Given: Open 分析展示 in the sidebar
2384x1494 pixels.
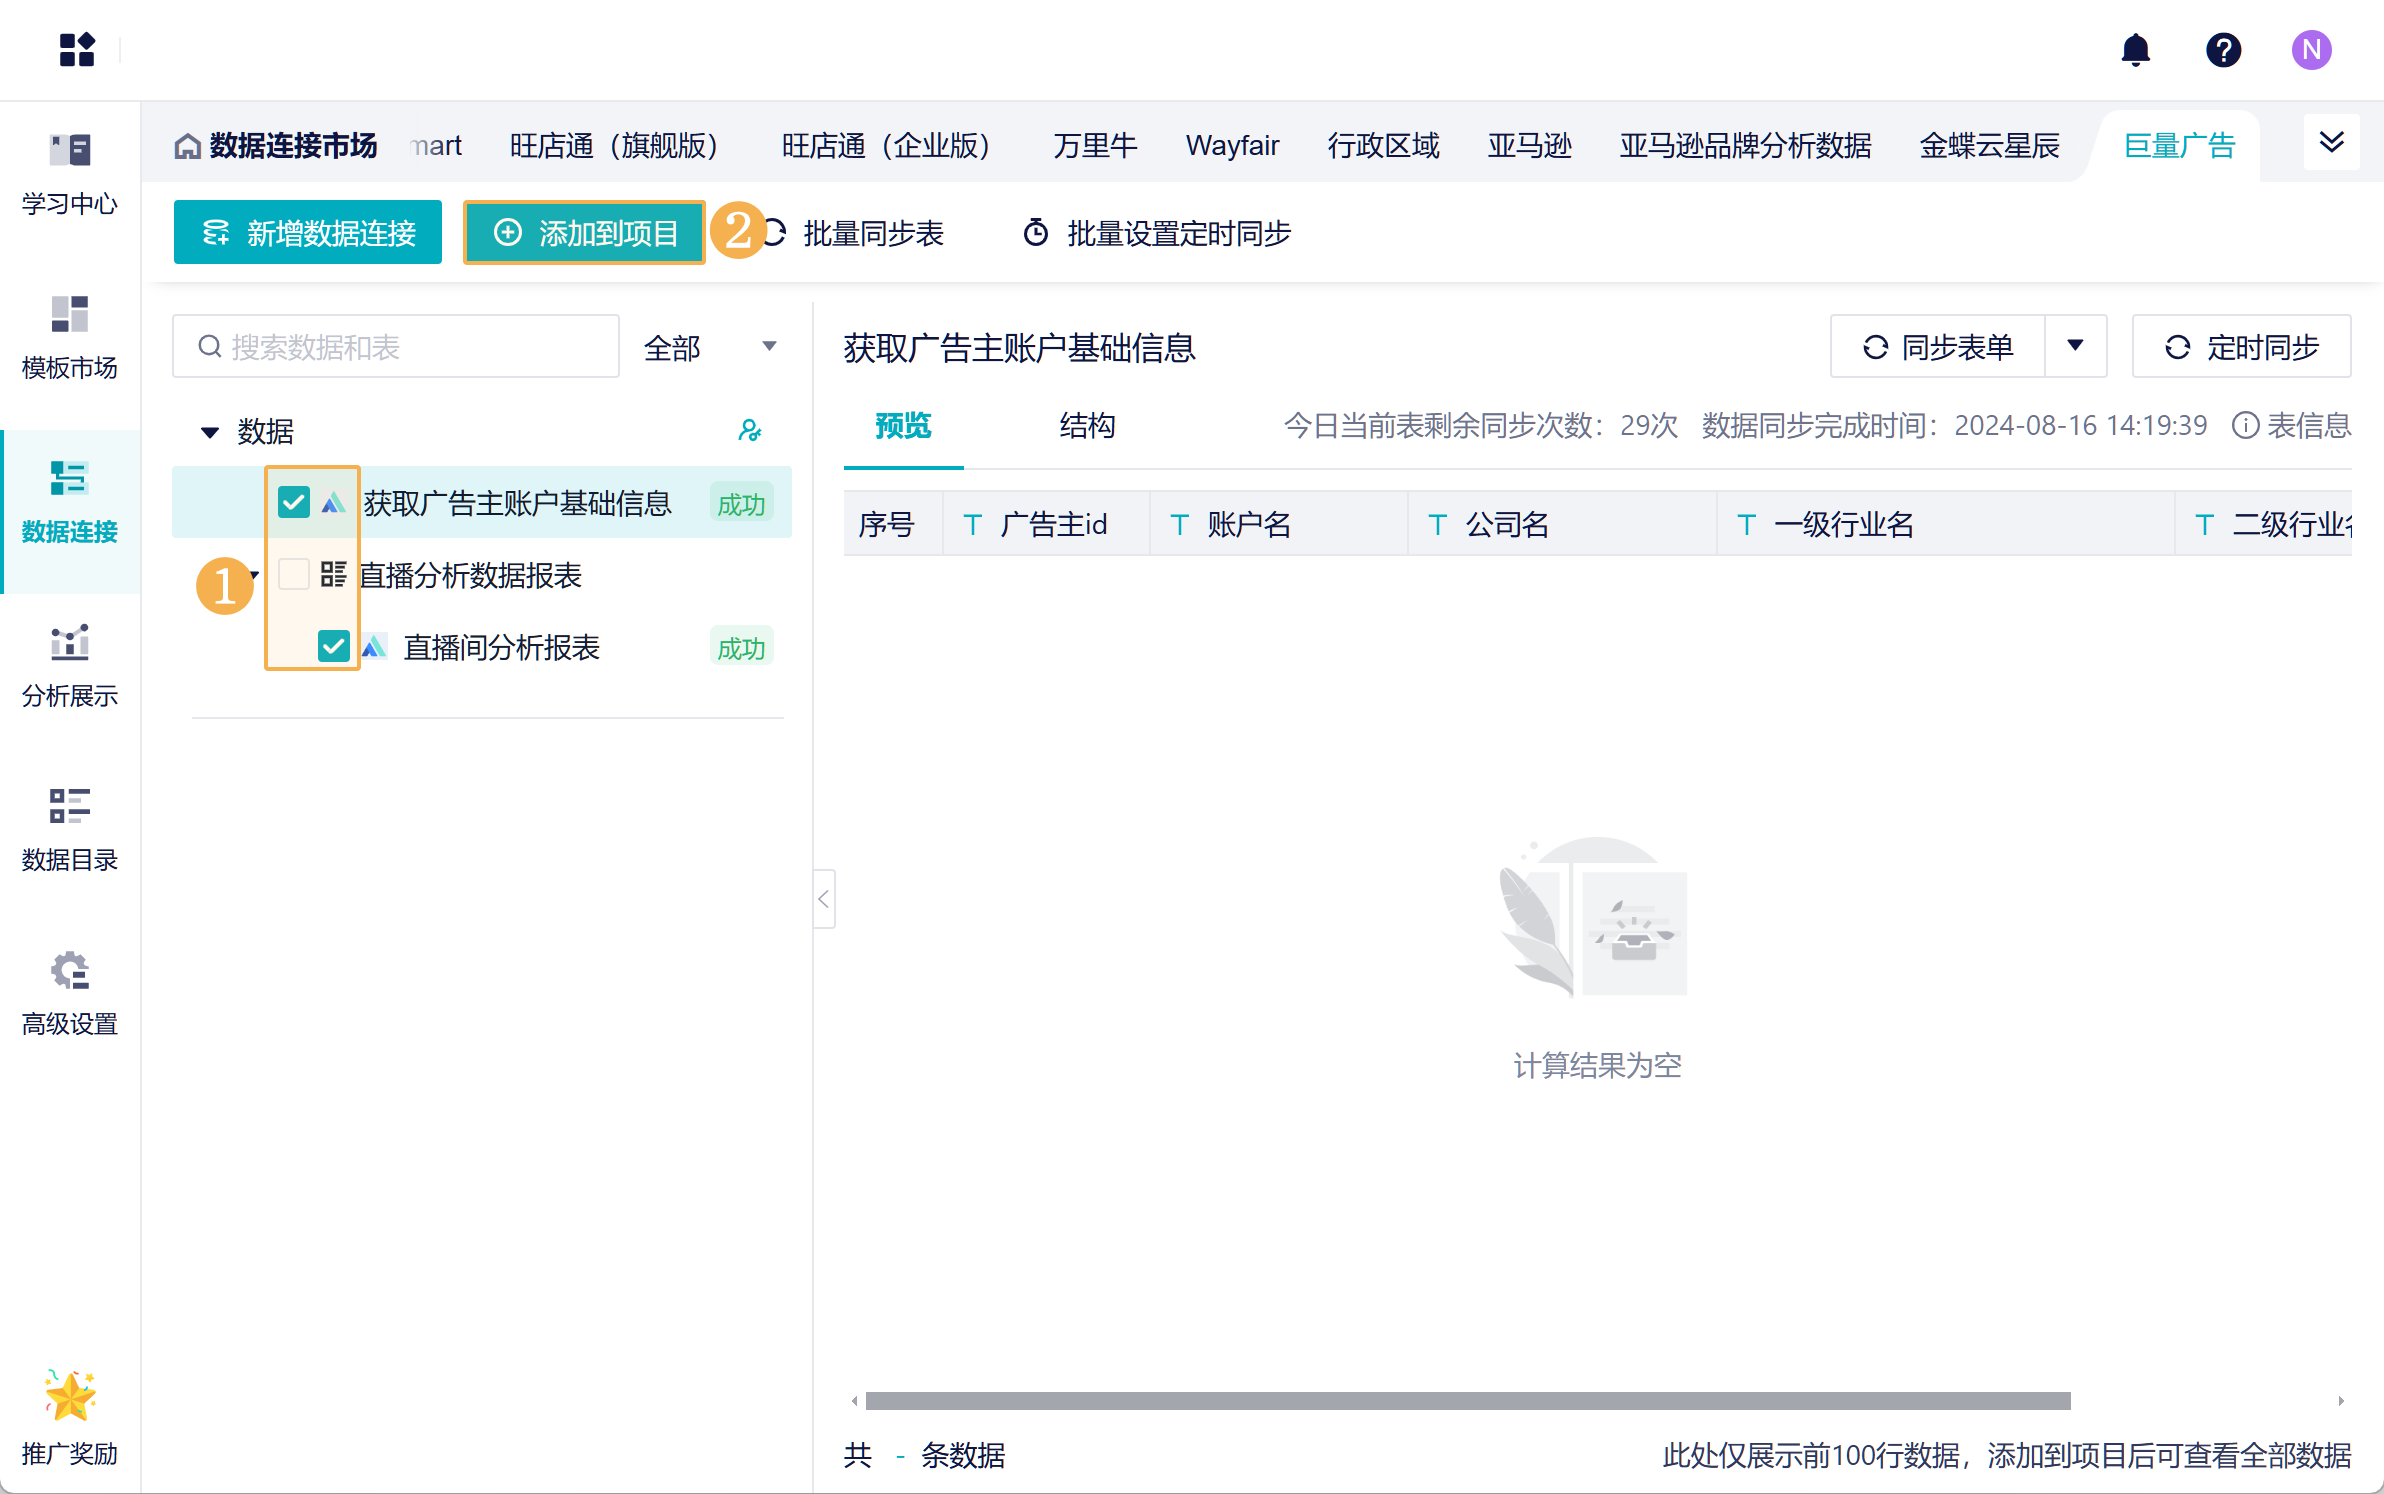Looking at the screenshot, I should point(70,666).
